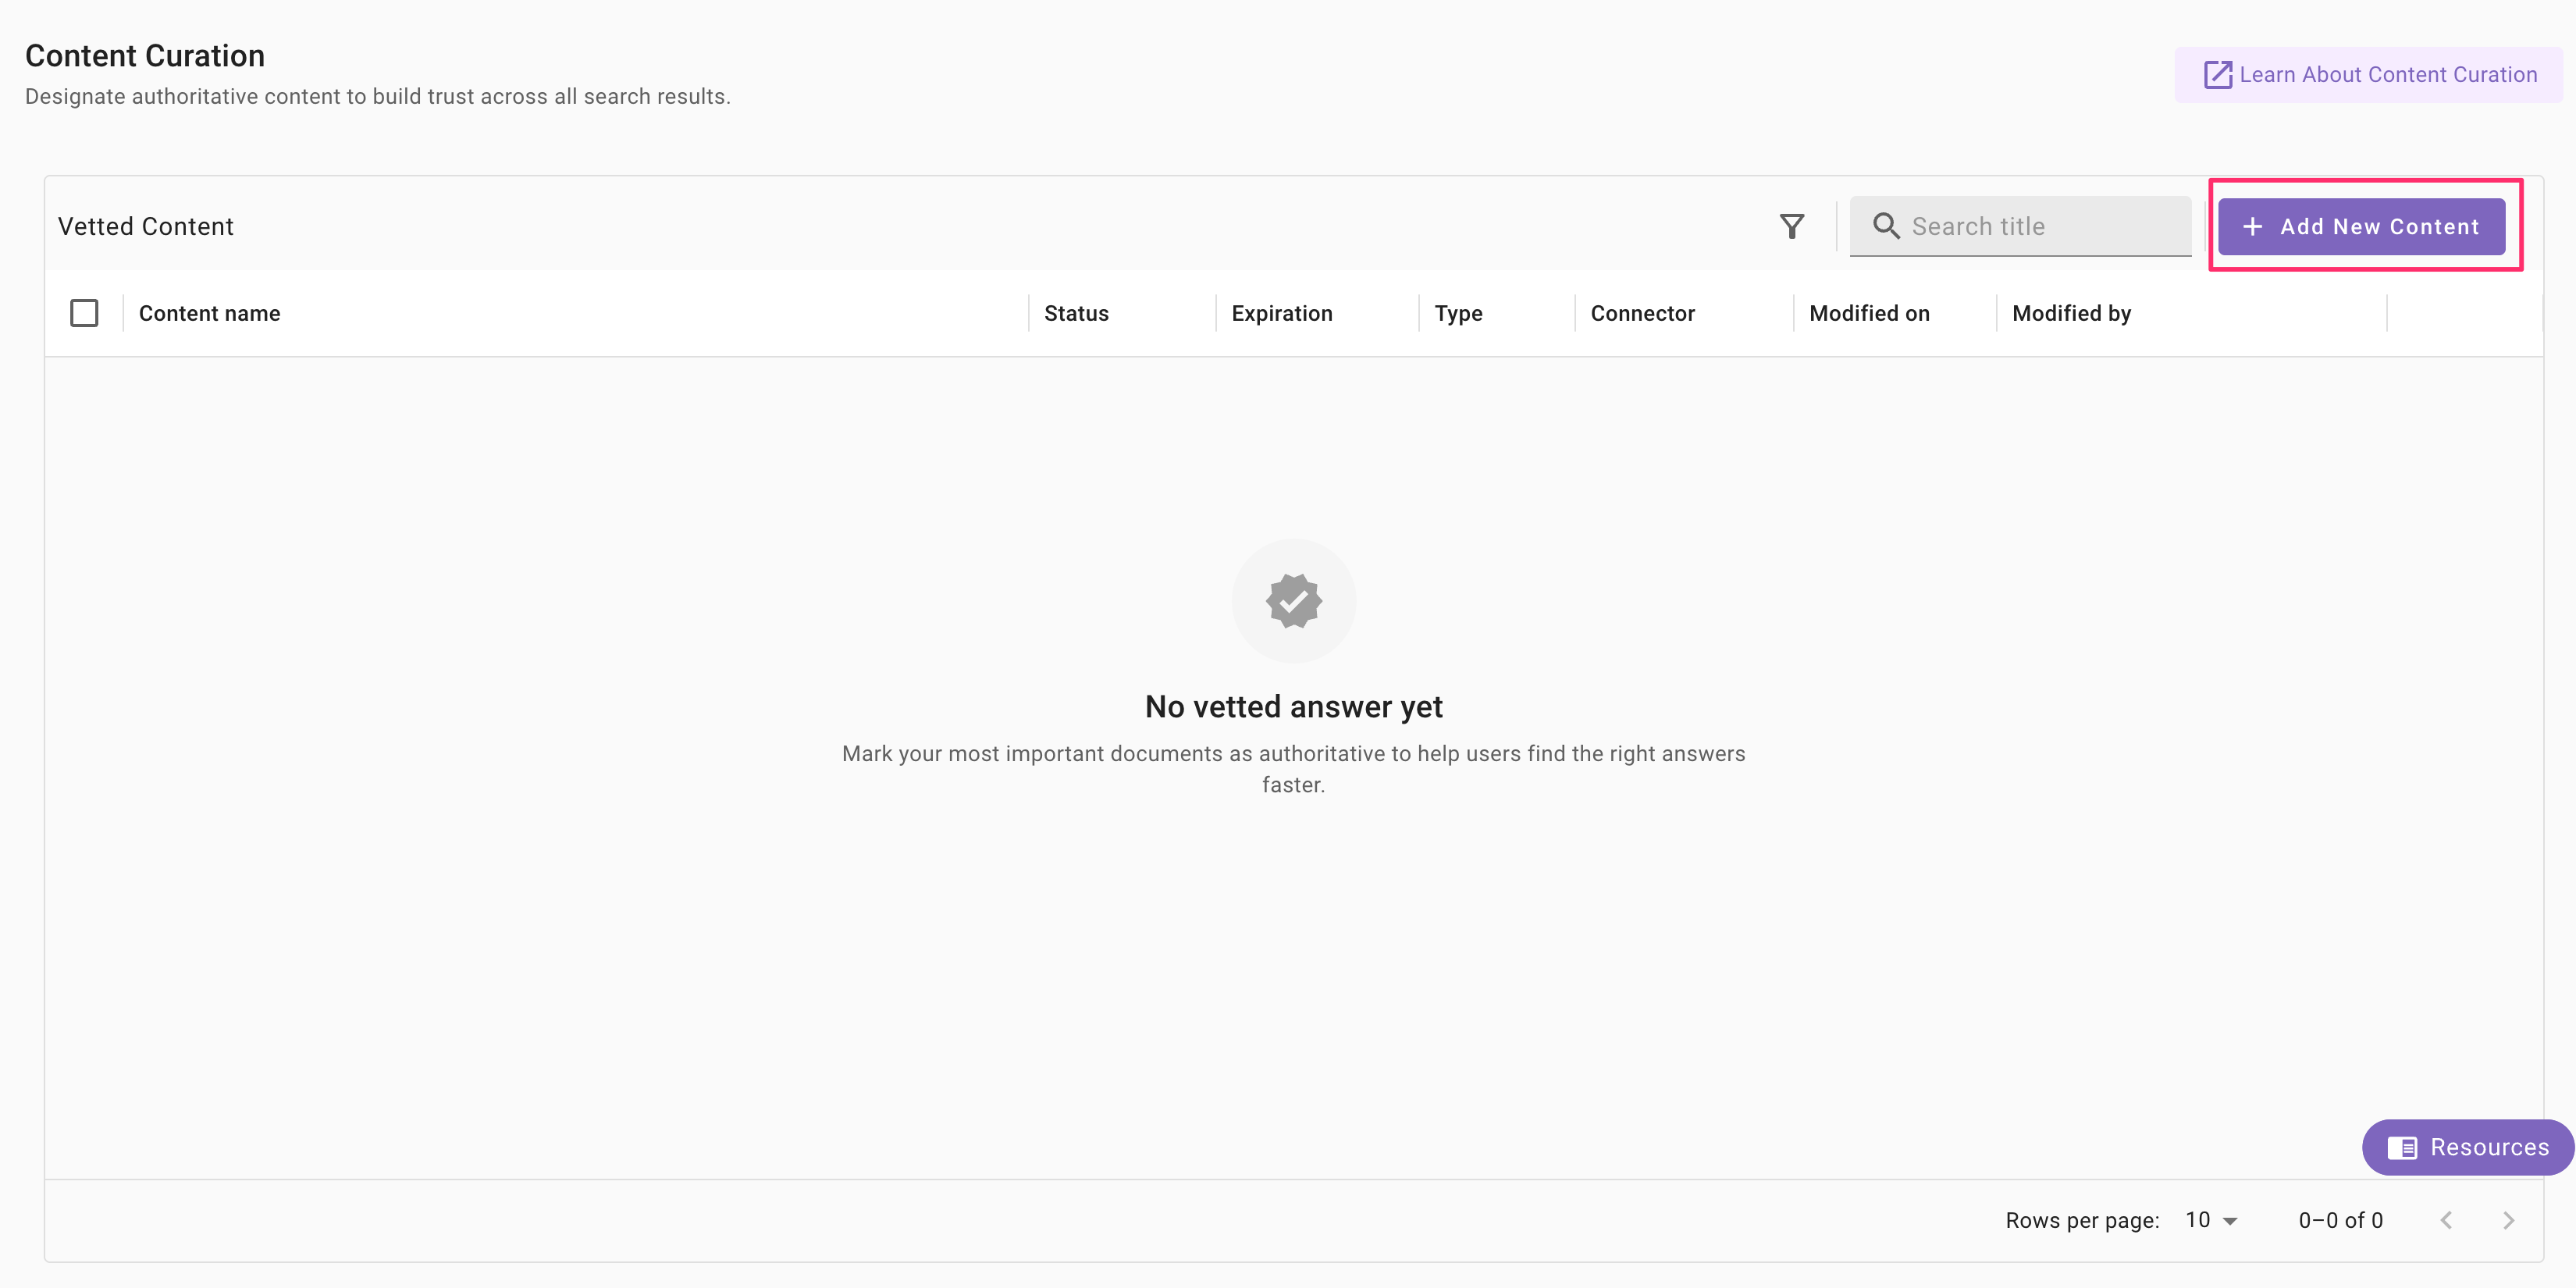Sort by Modified on column header
Screen dimensions: 2576x1288
1869,313
